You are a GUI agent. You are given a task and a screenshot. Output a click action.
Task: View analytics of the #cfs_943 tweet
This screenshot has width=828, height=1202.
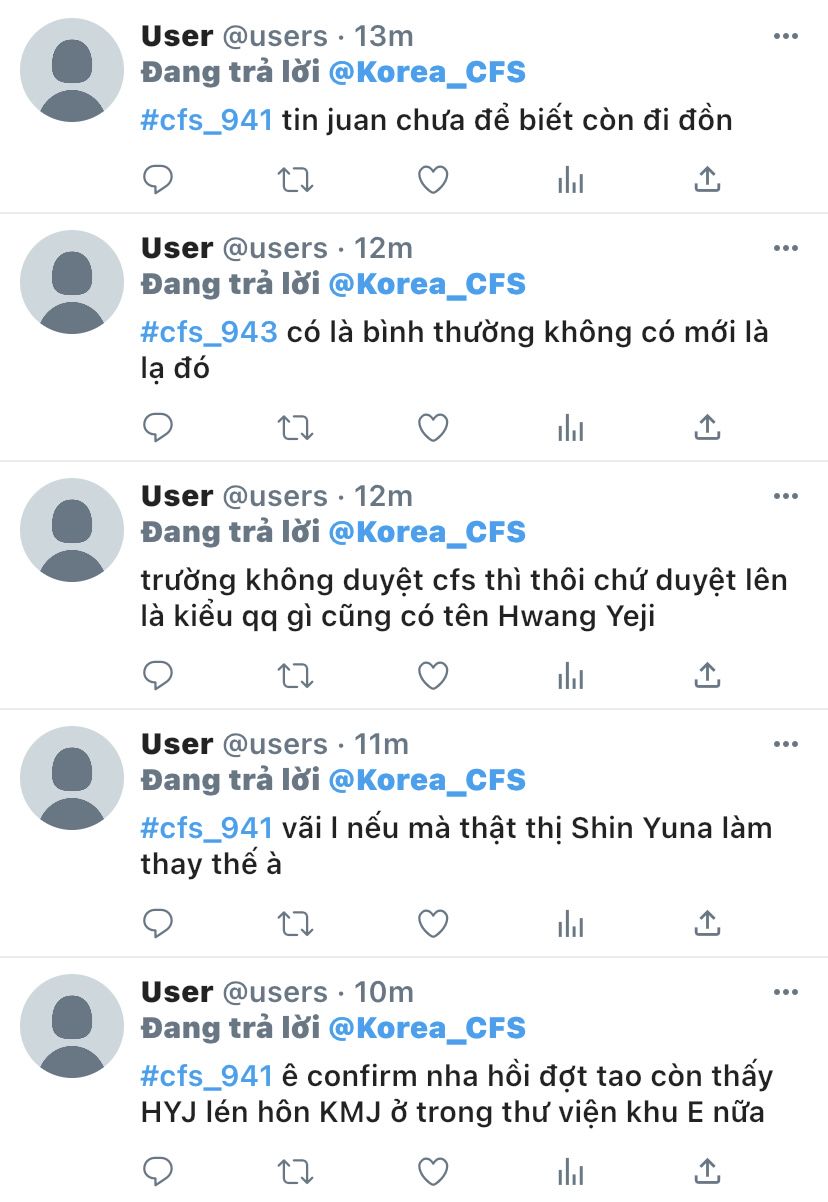point(570,428)
